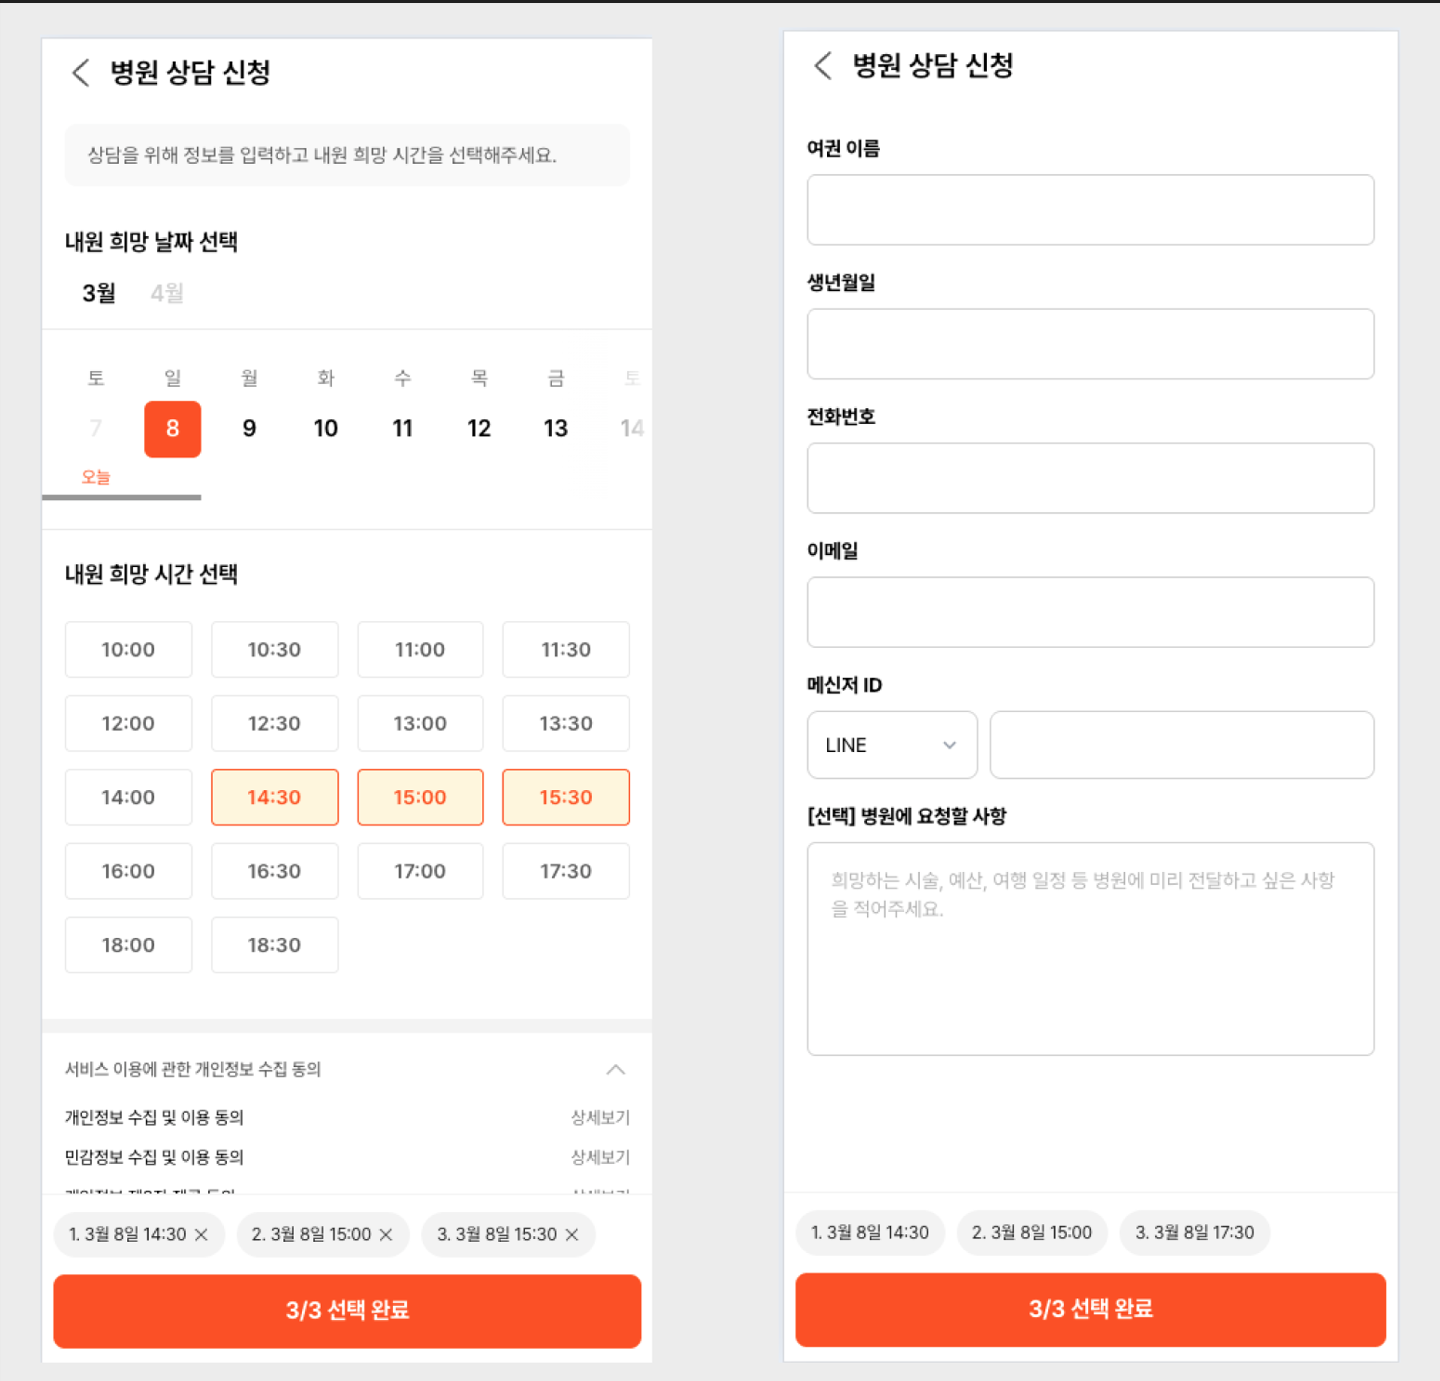This screenshot has width=1440, height=1381.
Task: Select the 17:30 time slot
Action: click(565, 871)
